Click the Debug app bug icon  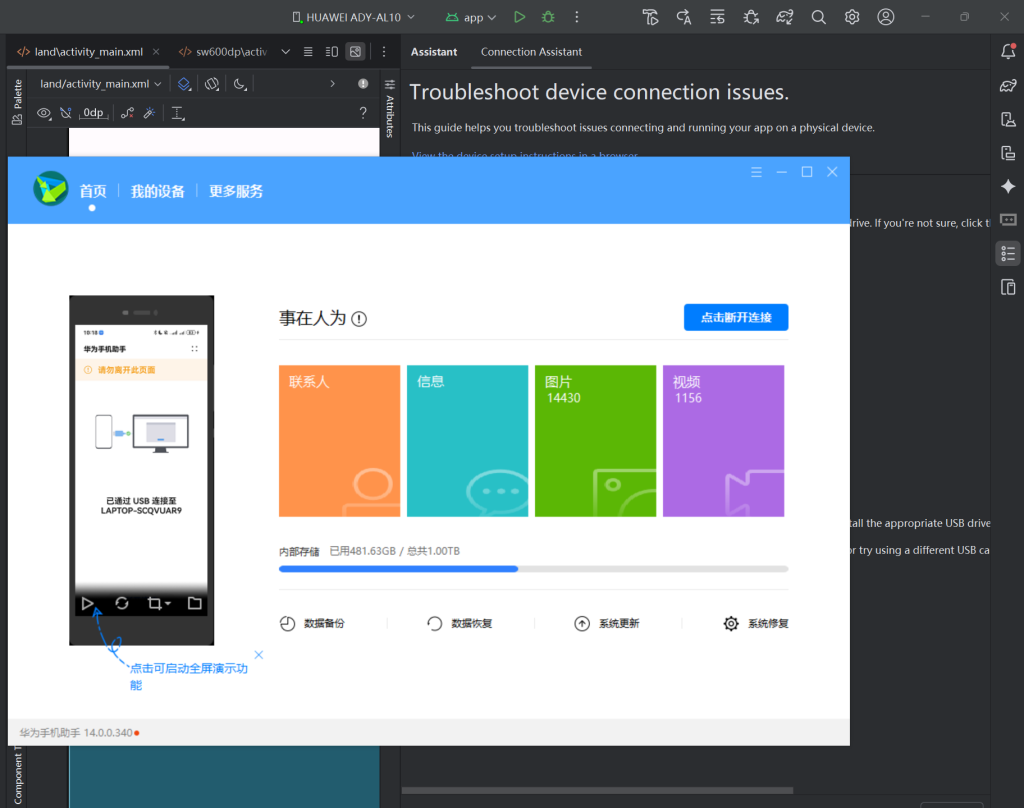click(547, 17)
